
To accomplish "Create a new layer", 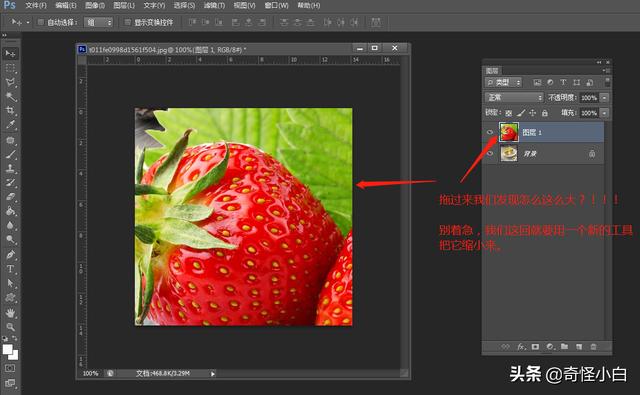I will click(x=579, y=347).
